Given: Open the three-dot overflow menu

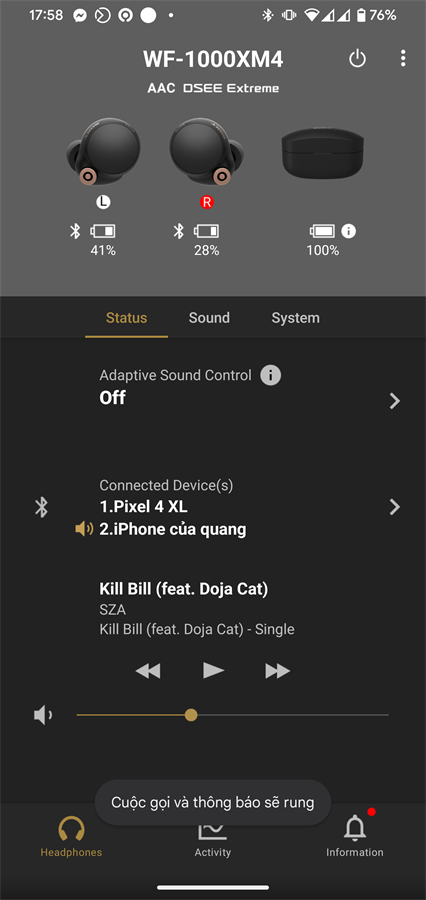Looking at the screenshot, I should [x=403, y=58].
